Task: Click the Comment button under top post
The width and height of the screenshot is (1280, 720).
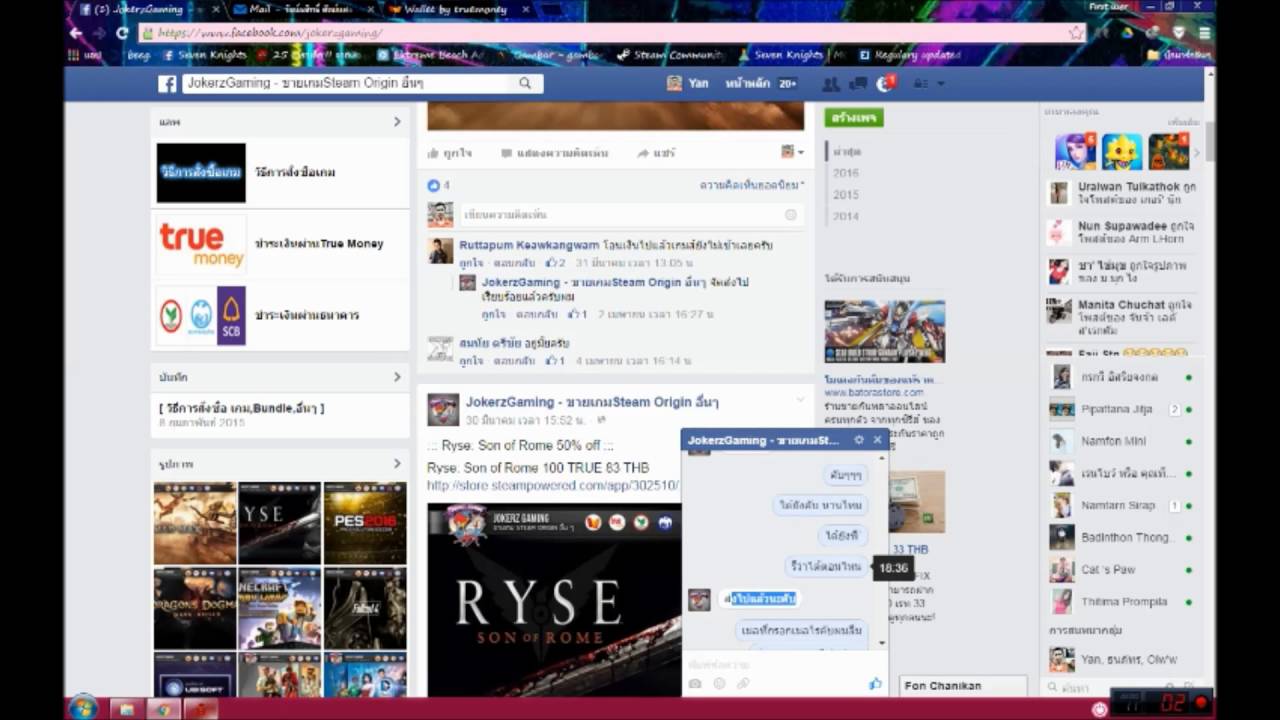Action: pyautogui.click(x=555, y=153)
